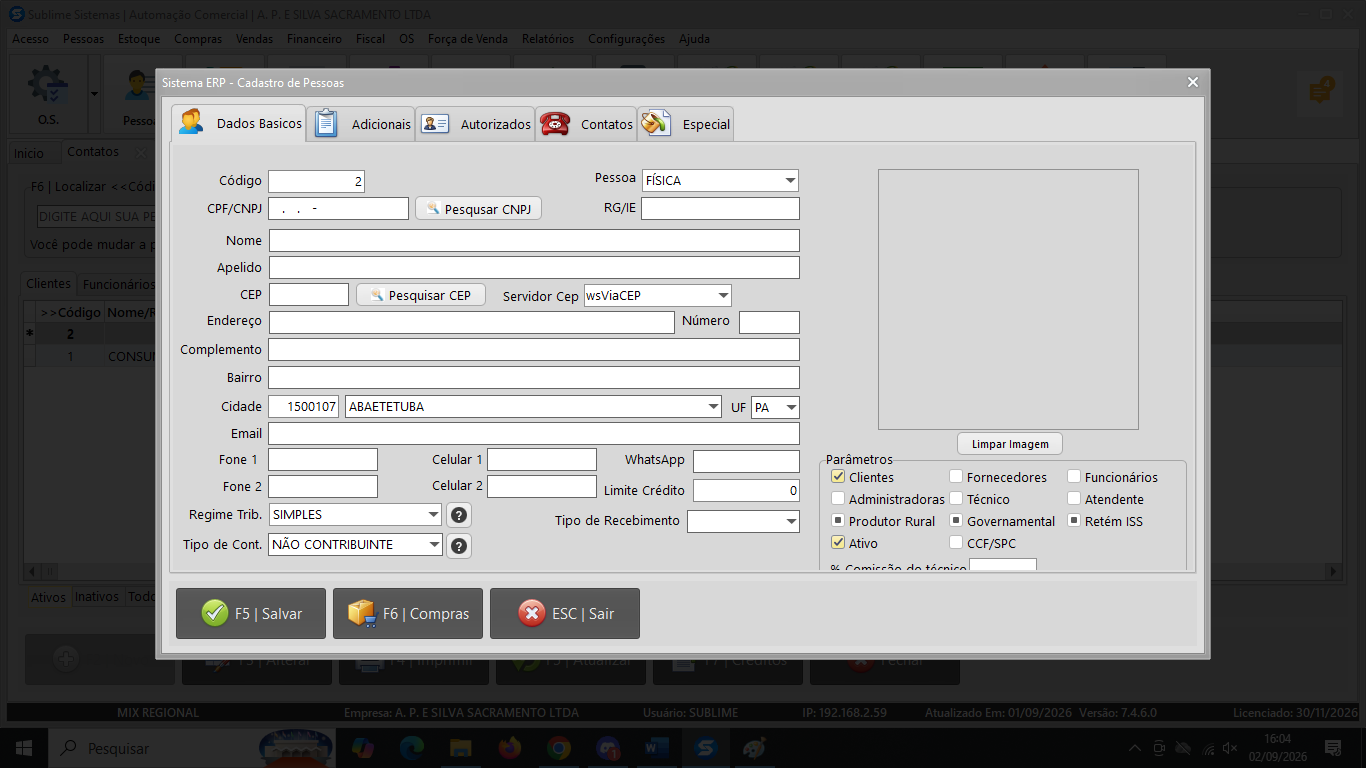
Task: Expand the Tipo de Recebimento dropdown
Action: (x=791, y=522)
